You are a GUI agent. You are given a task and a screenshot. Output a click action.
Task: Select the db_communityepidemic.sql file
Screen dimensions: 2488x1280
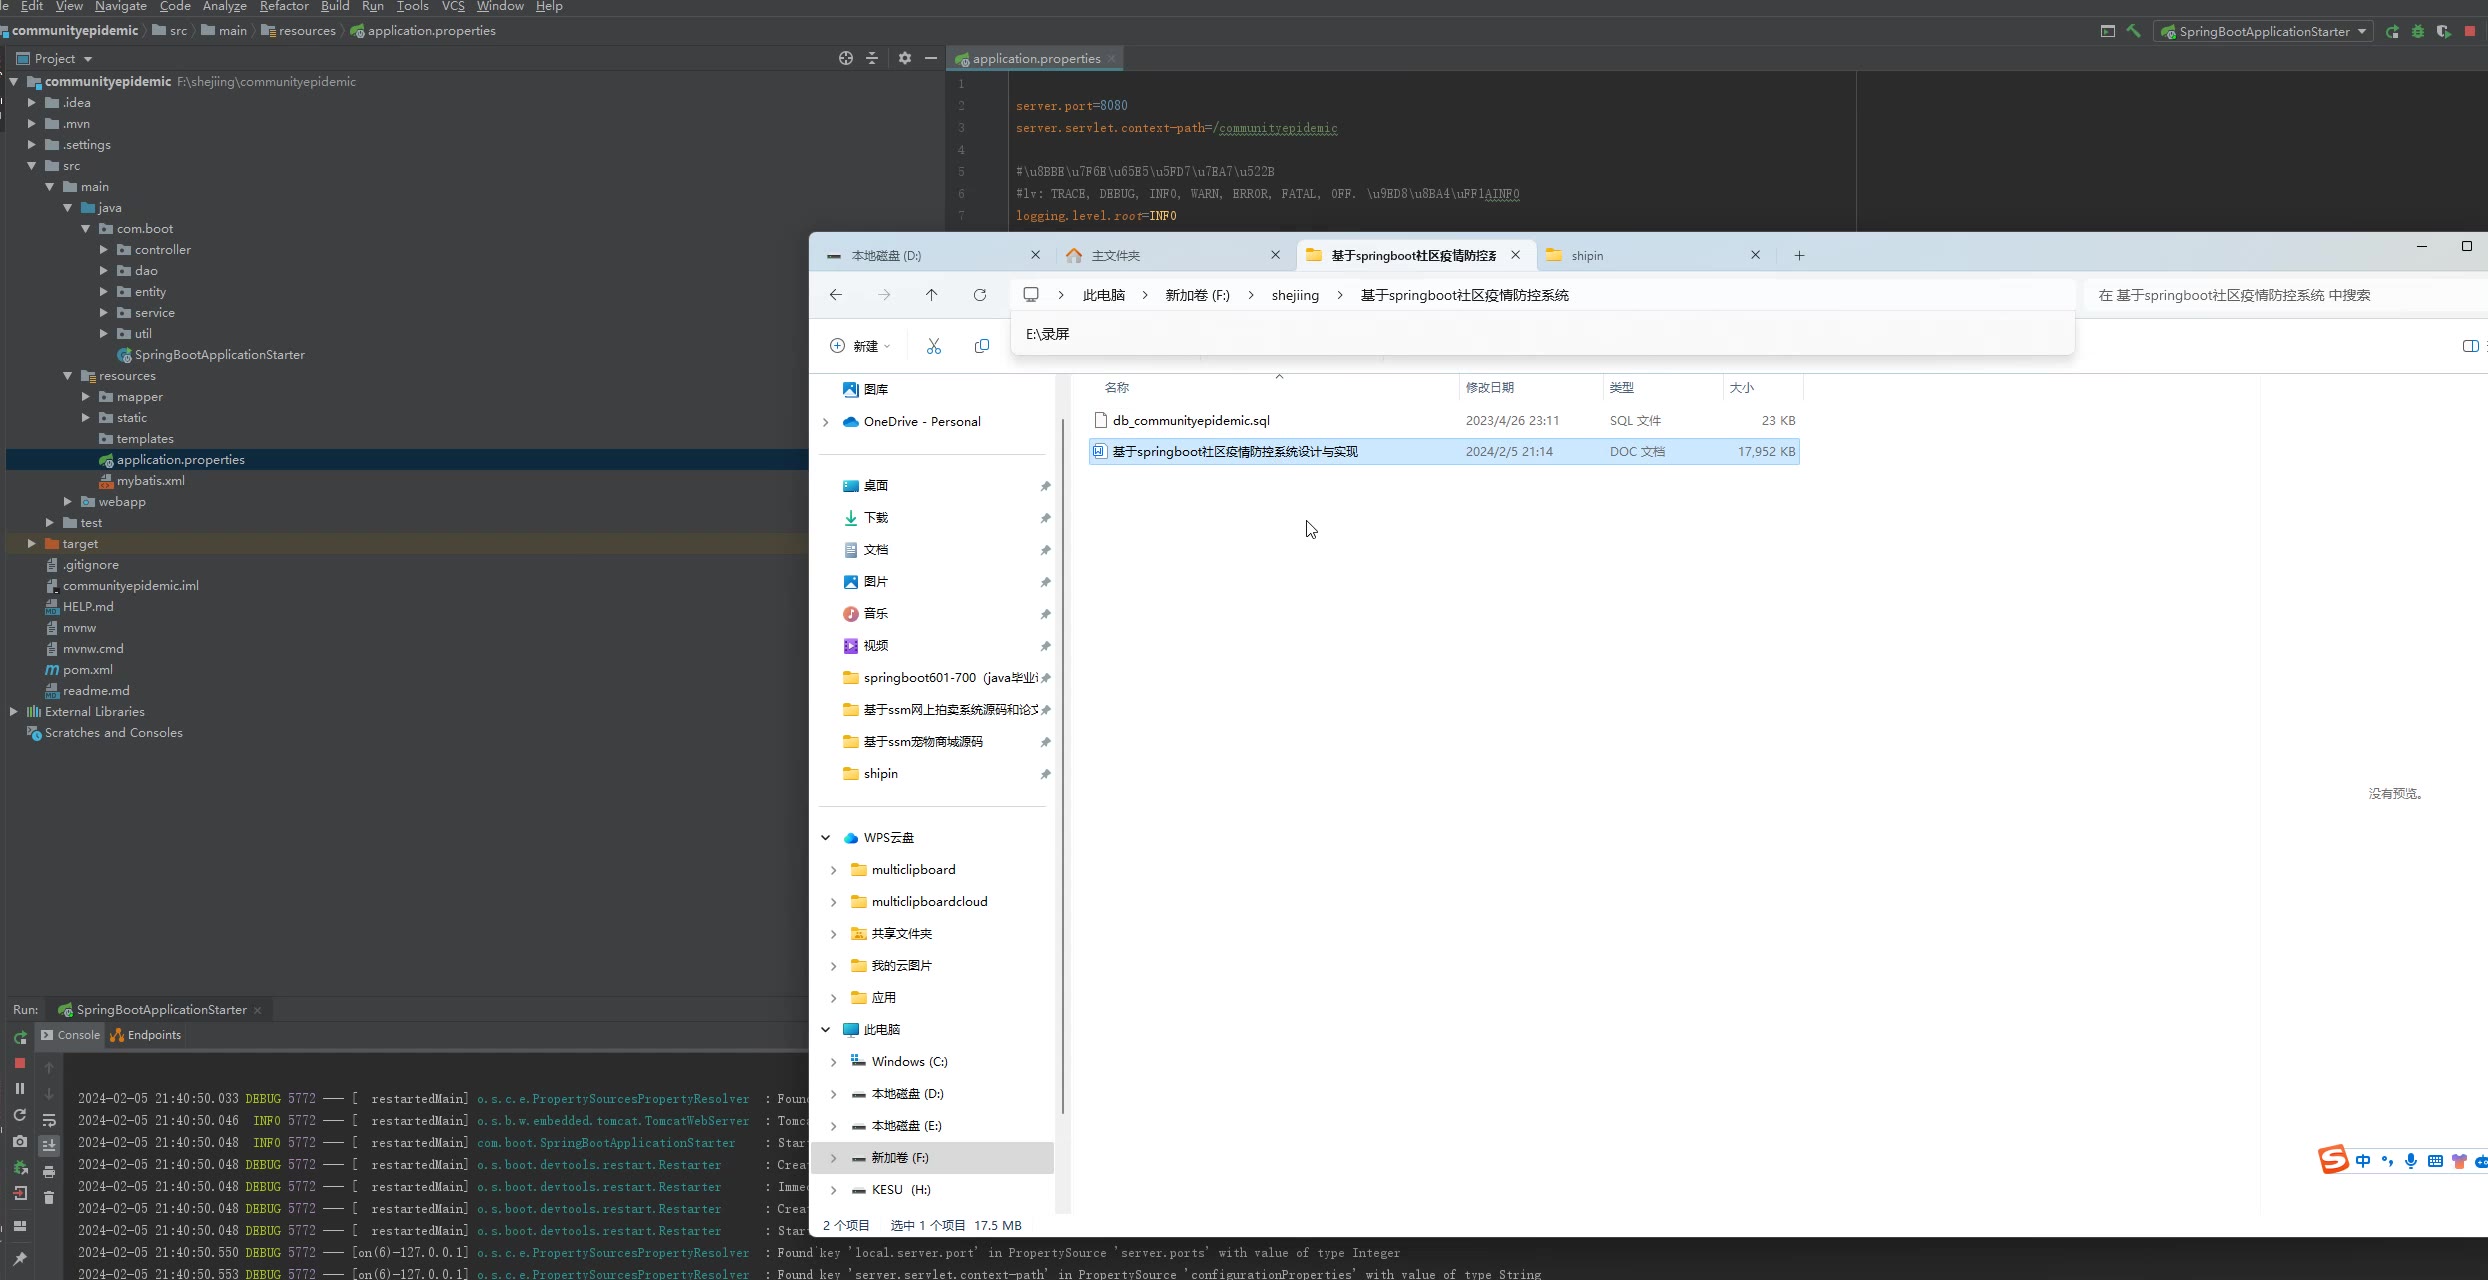pos(1444,421)
